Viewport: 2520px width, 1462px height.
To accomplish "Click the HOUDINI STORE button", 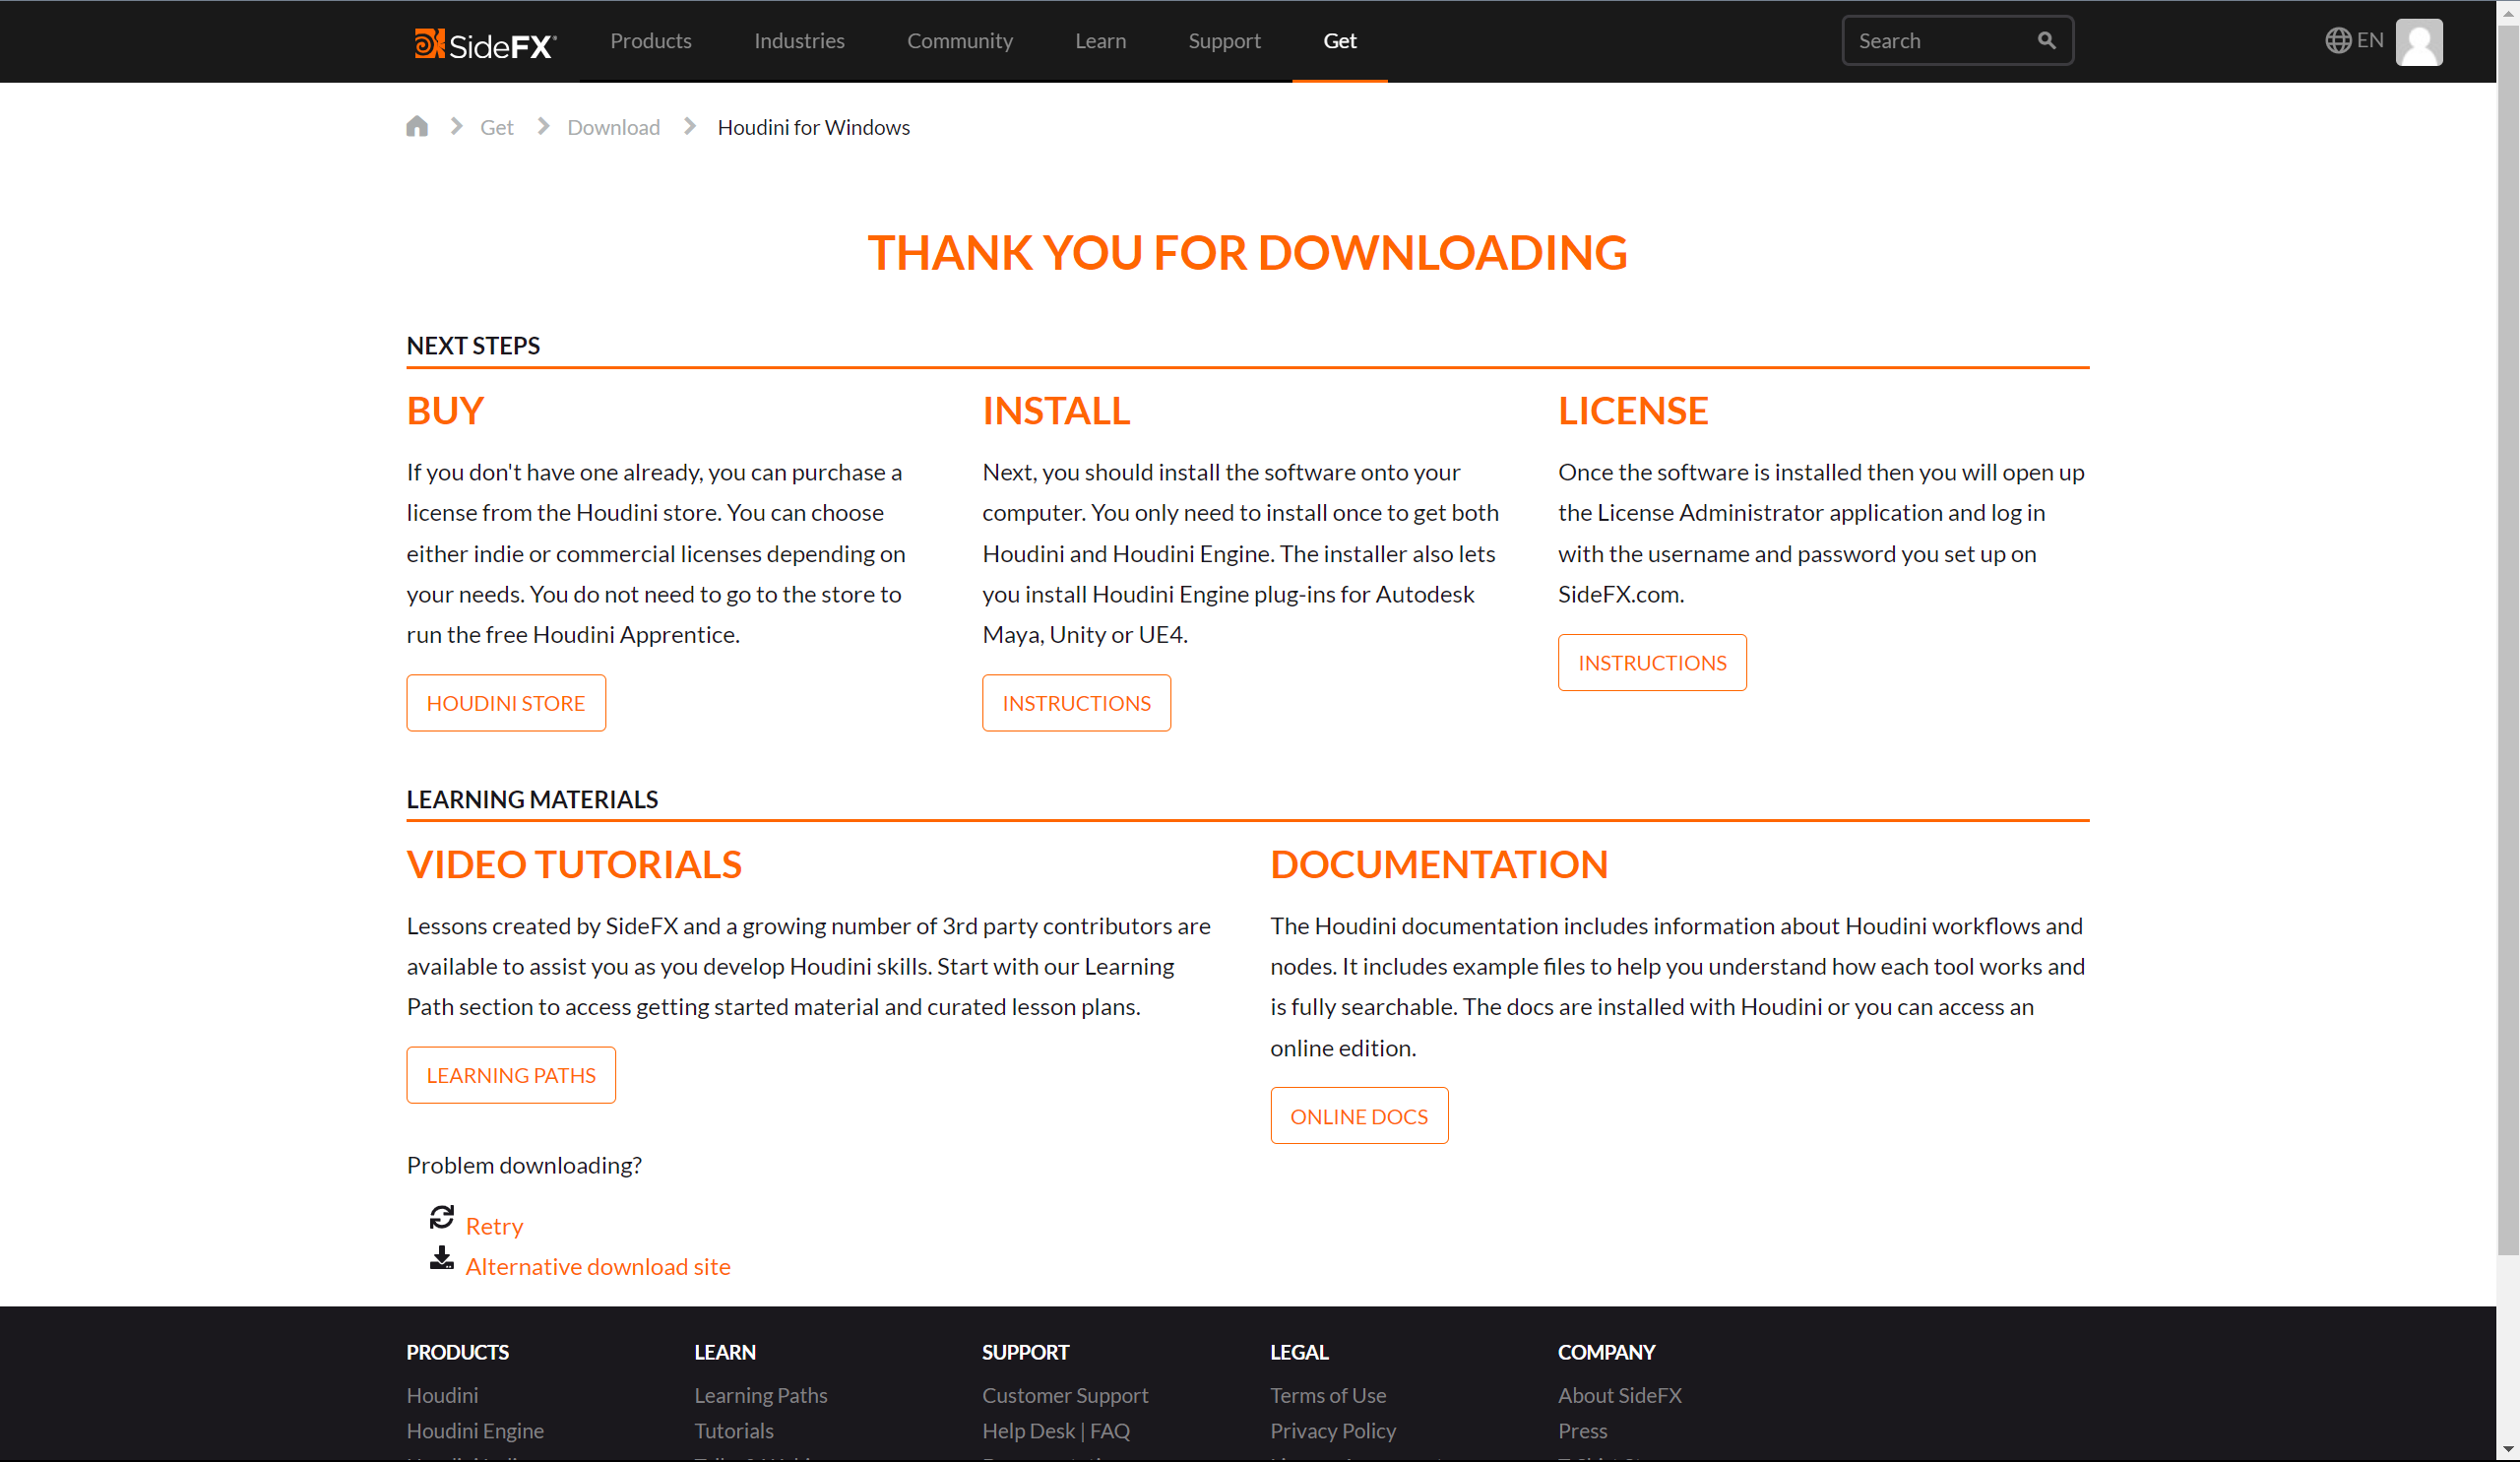I will coord(506,703).
